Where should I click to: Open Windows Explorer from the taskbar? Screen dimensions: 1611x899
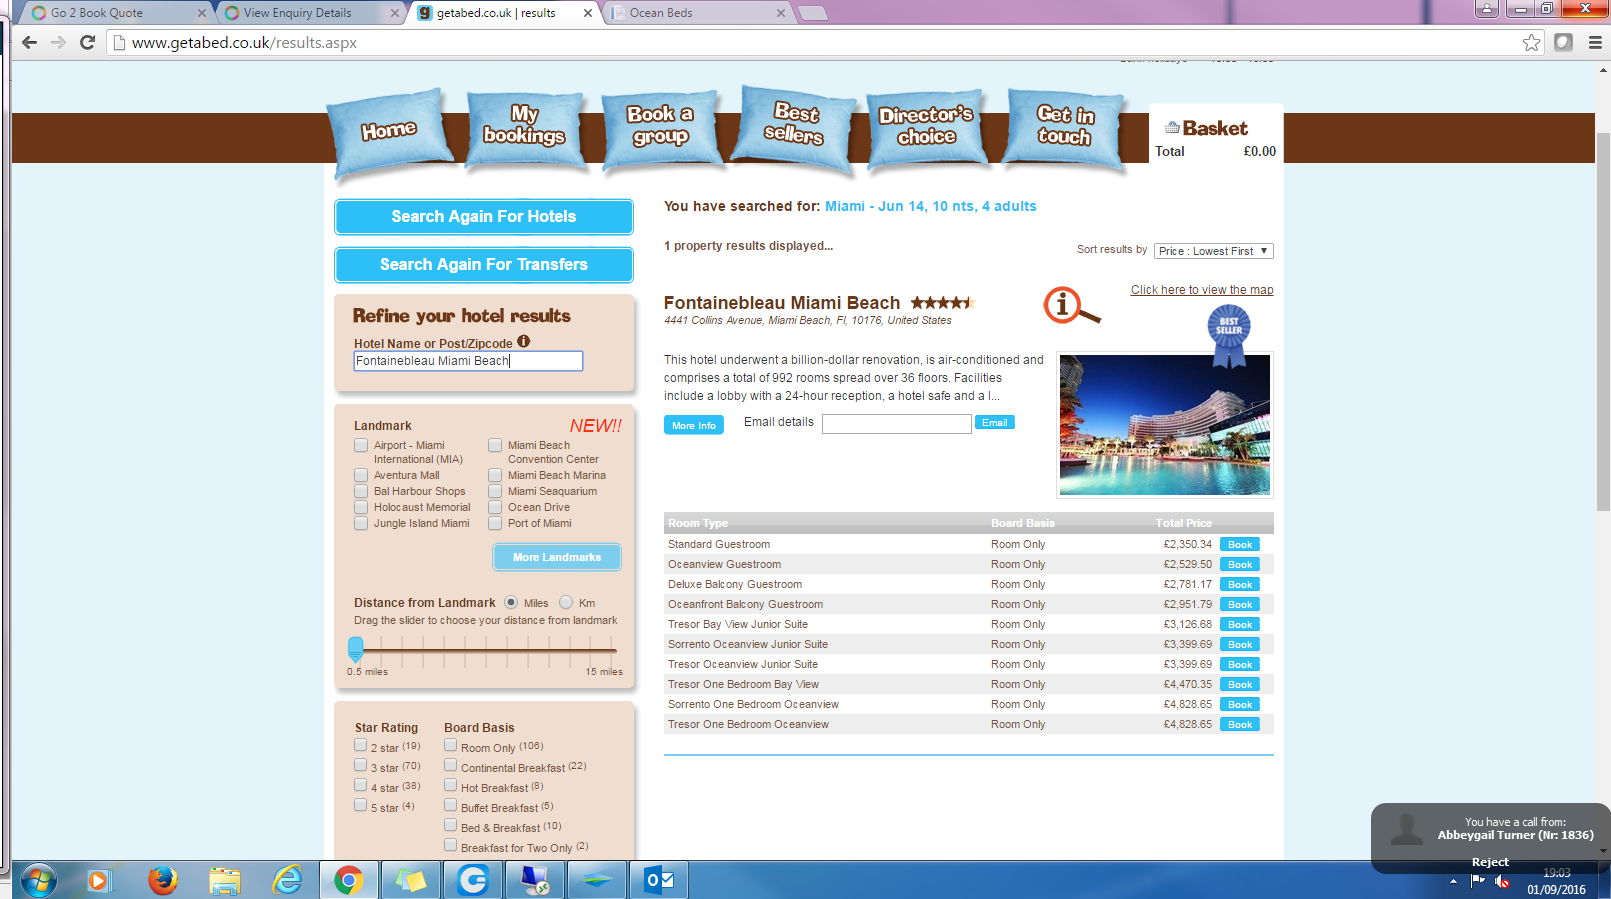[225, 880]
